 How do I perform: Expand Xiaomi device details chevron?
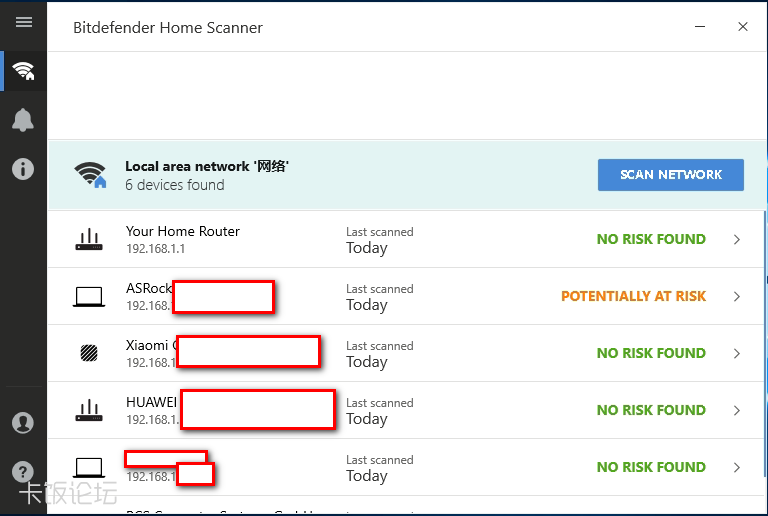737,353
